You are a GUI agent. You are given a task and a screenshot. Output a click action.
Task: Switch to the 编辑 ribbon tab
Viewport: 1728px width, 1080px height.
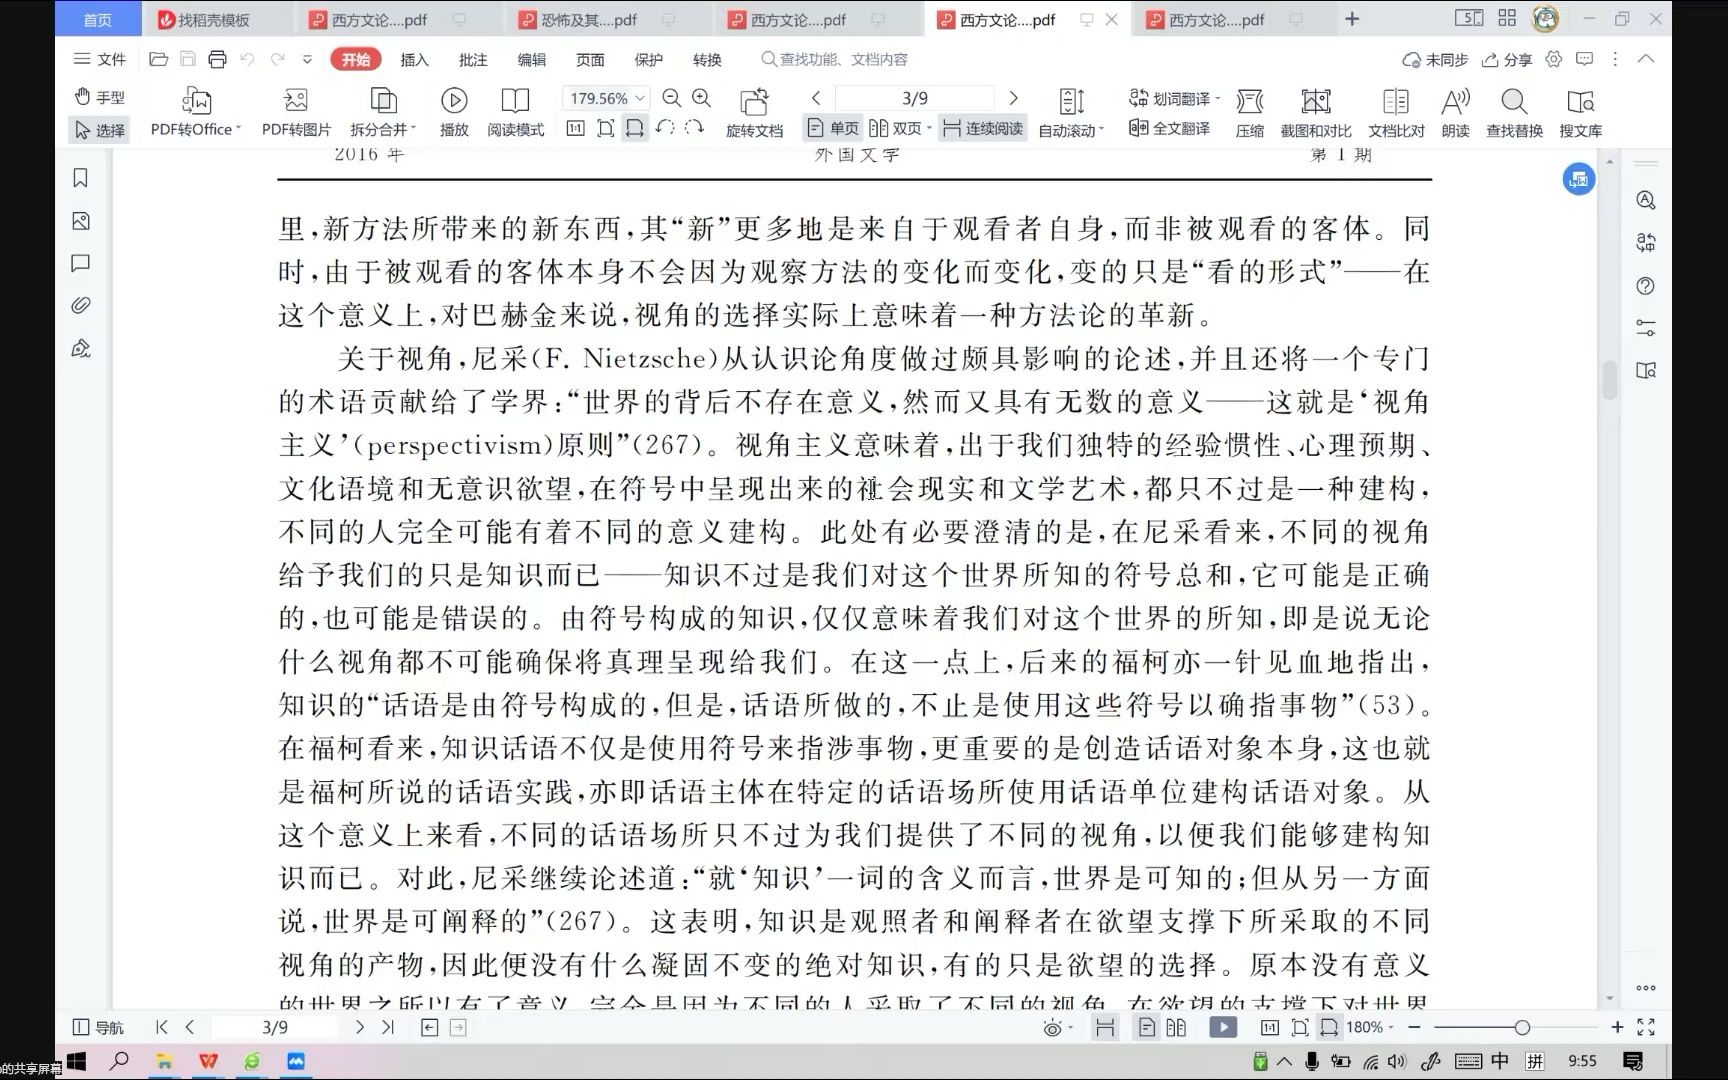click(x=531, y=59)
